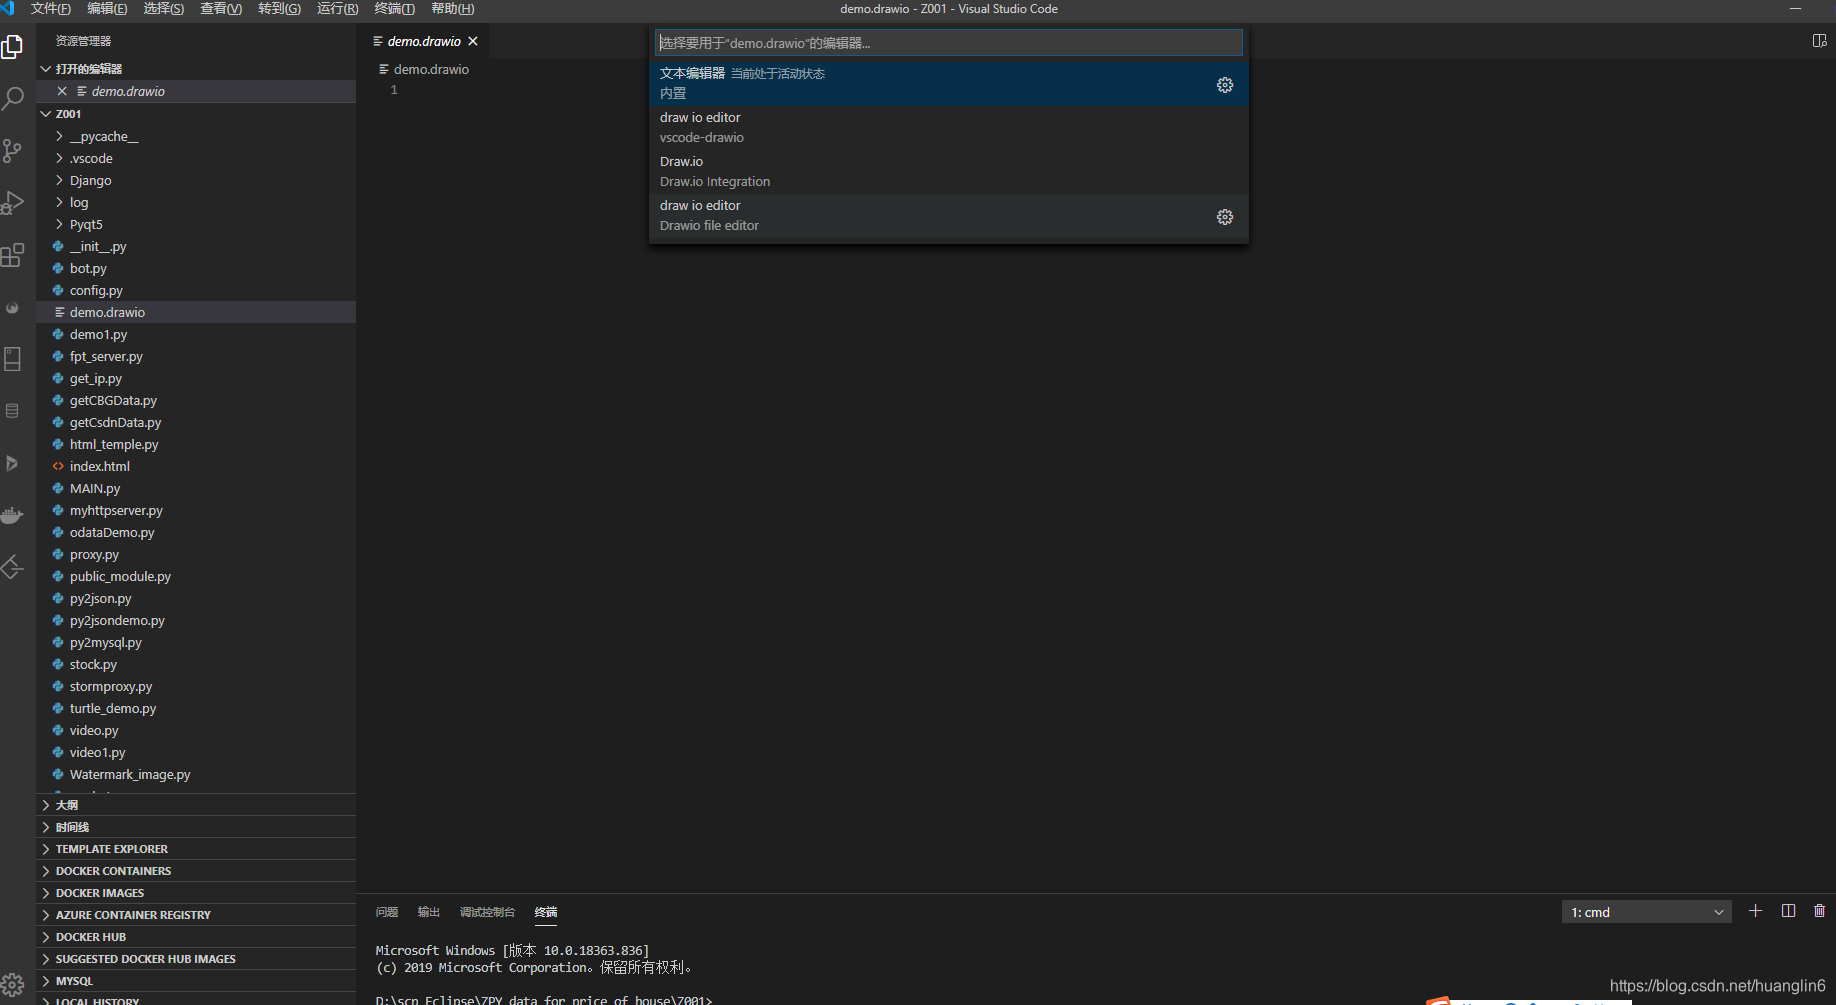Open public_module.py in the explorer
1836x1005 pixels.
pyautogui.click(x=196, y=576)
